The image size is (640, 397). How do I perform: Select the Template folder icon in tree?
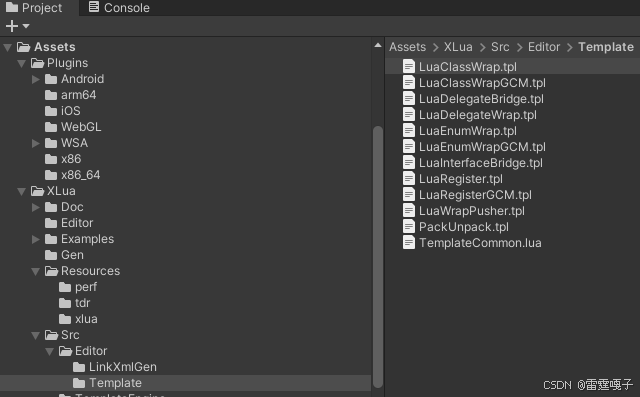coord(79,383)
